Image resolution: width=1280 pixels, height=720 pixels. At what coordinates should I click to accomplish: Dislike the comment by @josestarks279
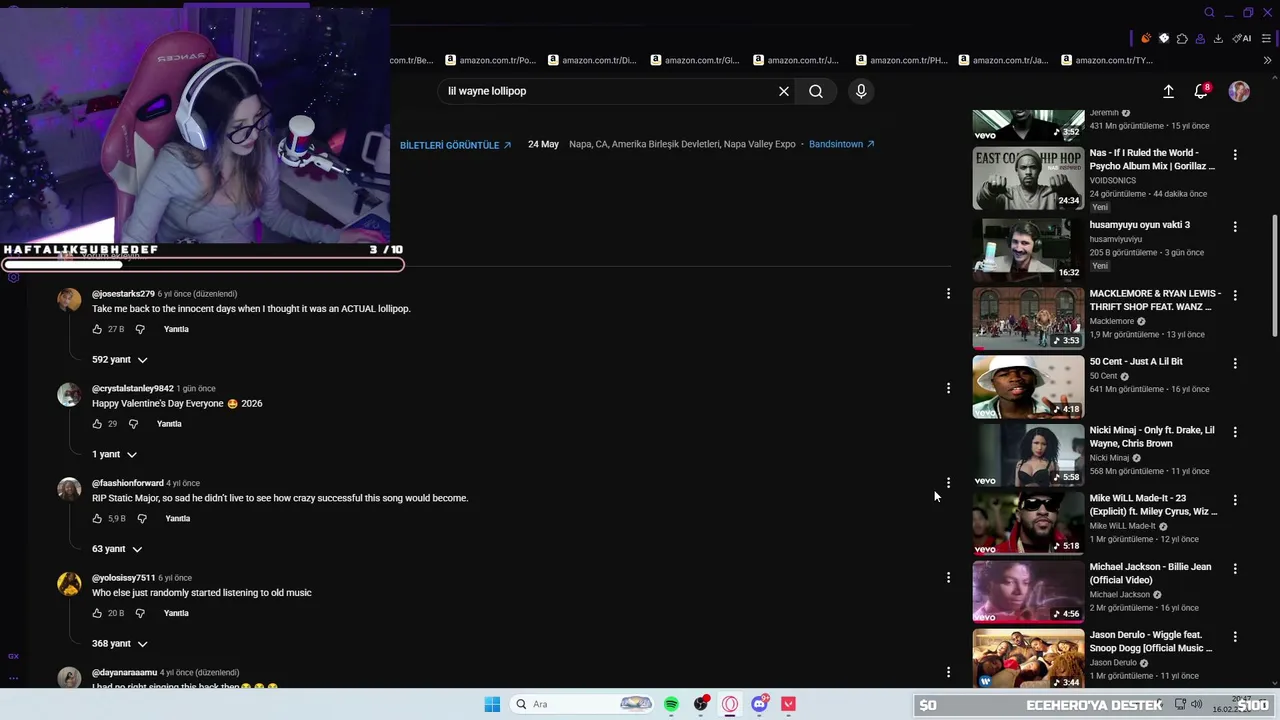(140, 329)
